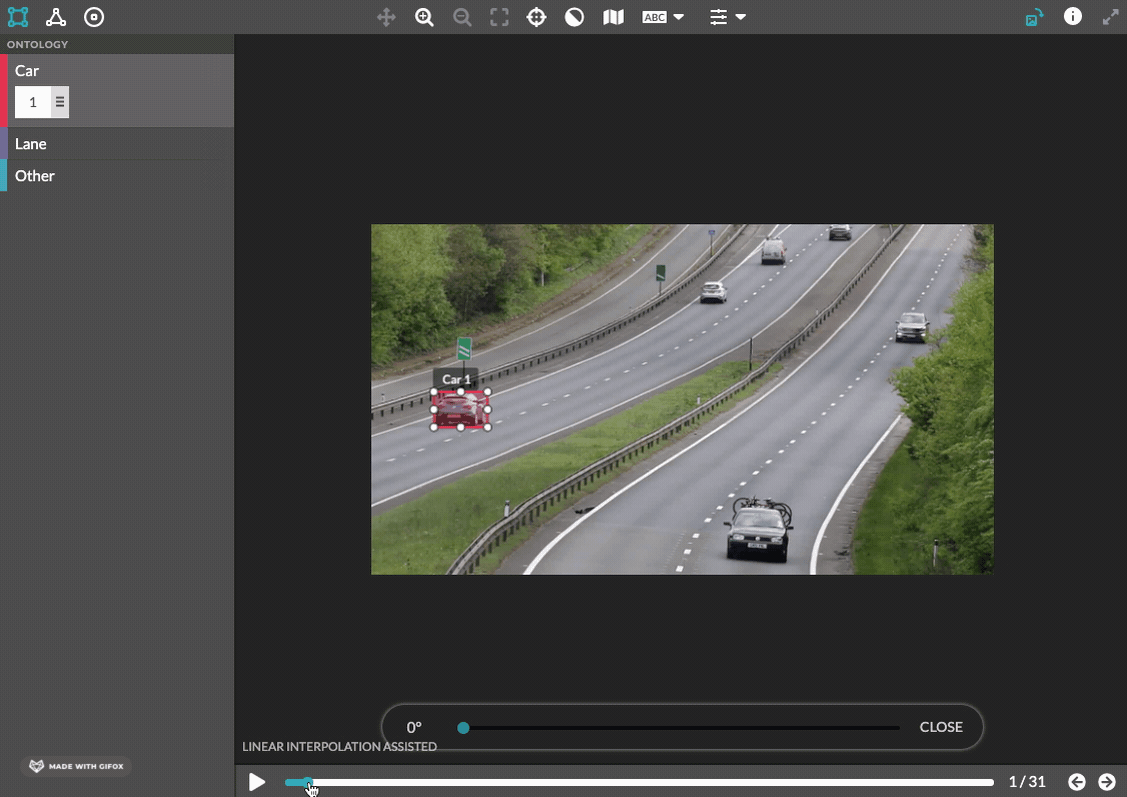Click the Car 1 label tag

pos(456,379)
